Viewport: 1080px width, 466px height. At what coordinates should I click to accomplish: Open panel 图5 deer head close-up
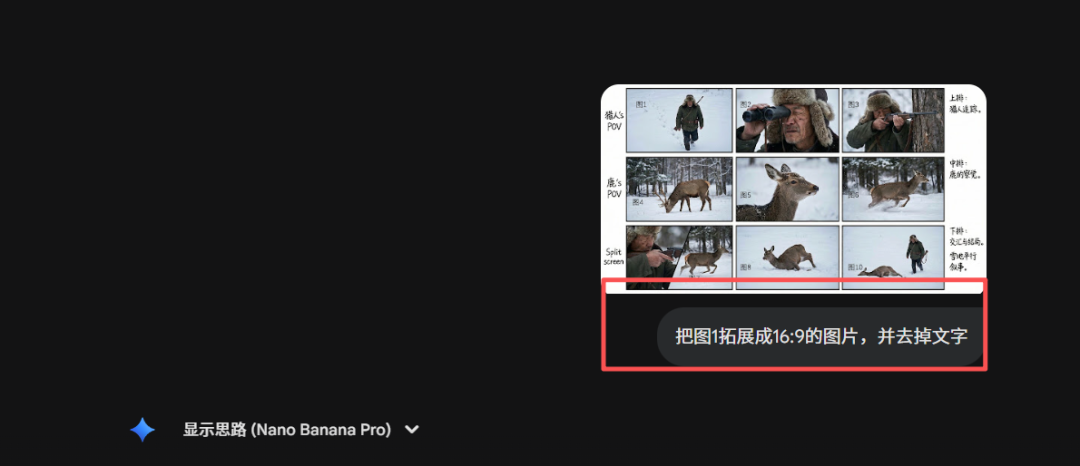[787, 188]
